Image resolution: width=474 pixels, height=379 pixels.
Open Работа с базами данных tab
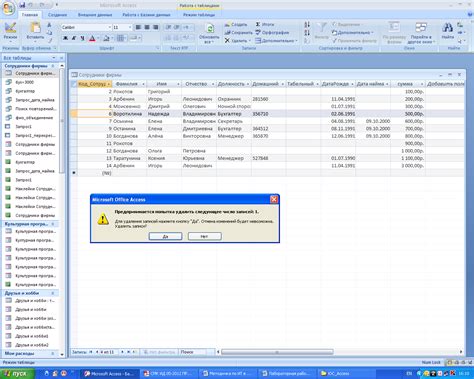coord(146,15)
